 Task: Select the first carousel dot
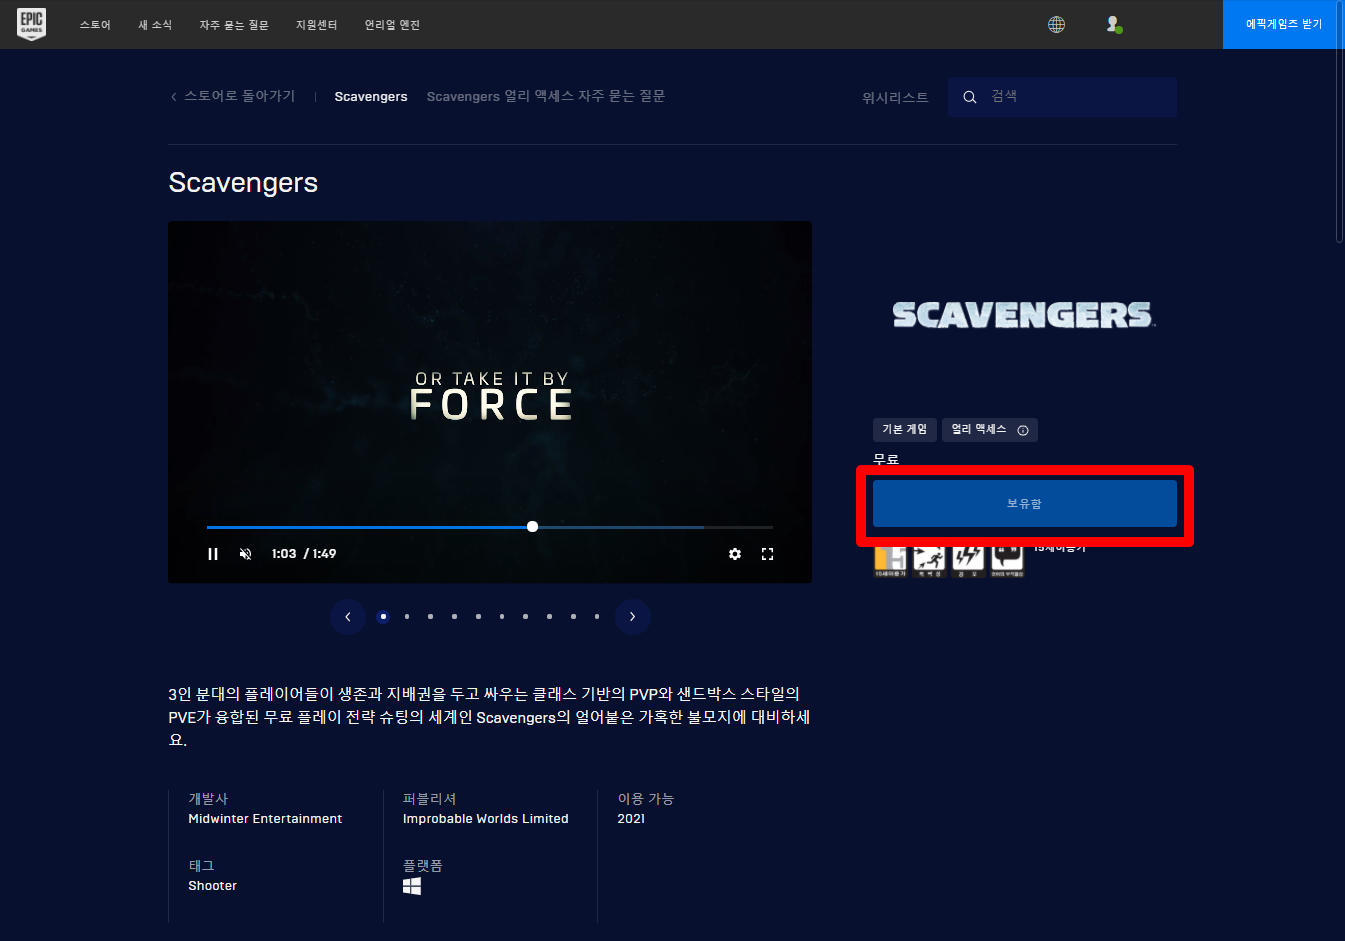(x=383, y=617)
